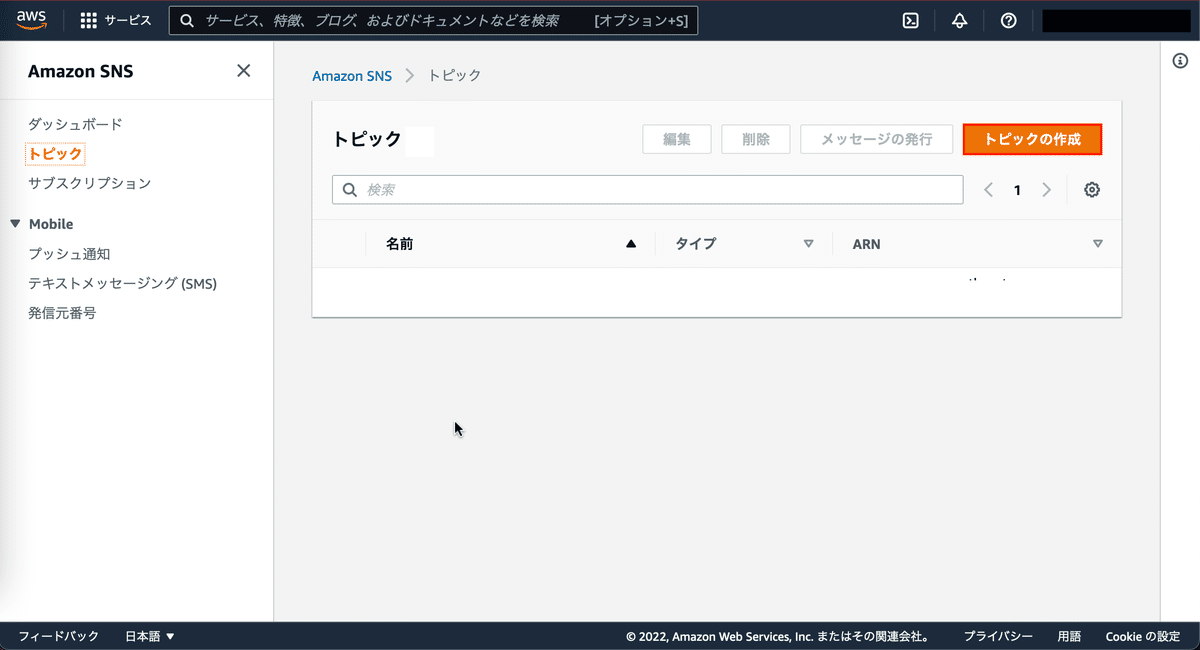Open the AWS home logo
This screenshot has width=1200, height=650.
(x=32, y=20)
